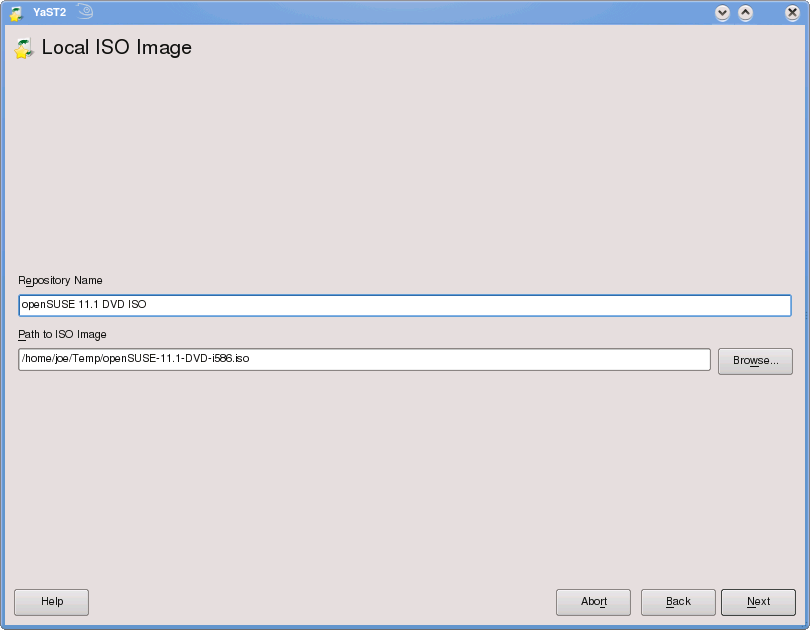Click the Local ISO Image header icon
The width and height of the screenshot is (810, 630).
24,49
